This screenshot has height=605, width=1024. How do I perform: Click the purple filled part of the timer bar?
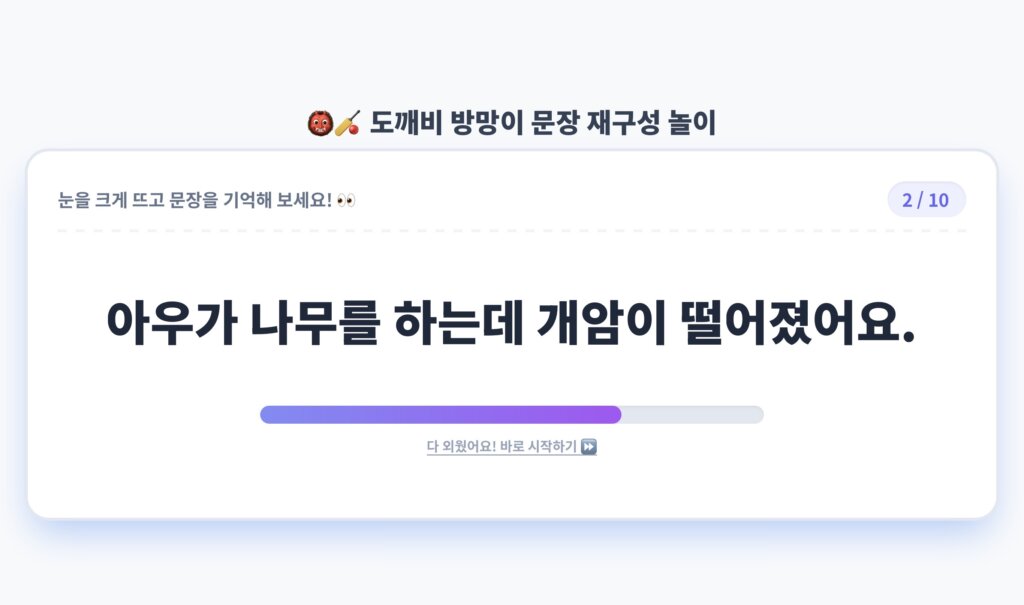pos(441,415)
